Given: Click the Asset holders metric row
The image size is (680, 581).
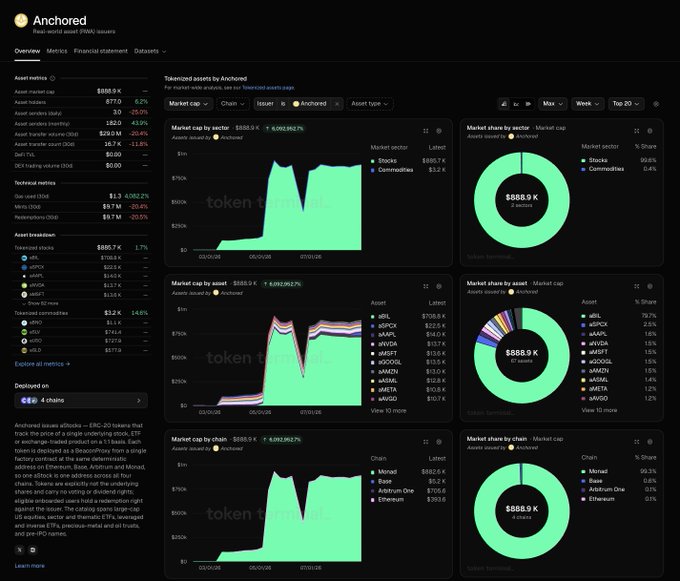Looking at the screenshot, I should [81, 102].
